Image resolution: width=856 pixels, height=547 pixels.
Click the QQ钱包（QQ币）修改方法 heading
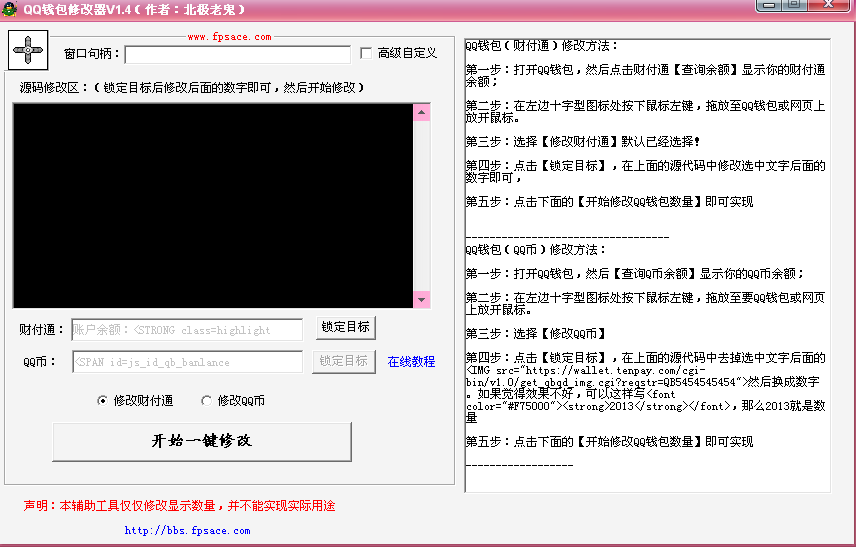[536, 249]
